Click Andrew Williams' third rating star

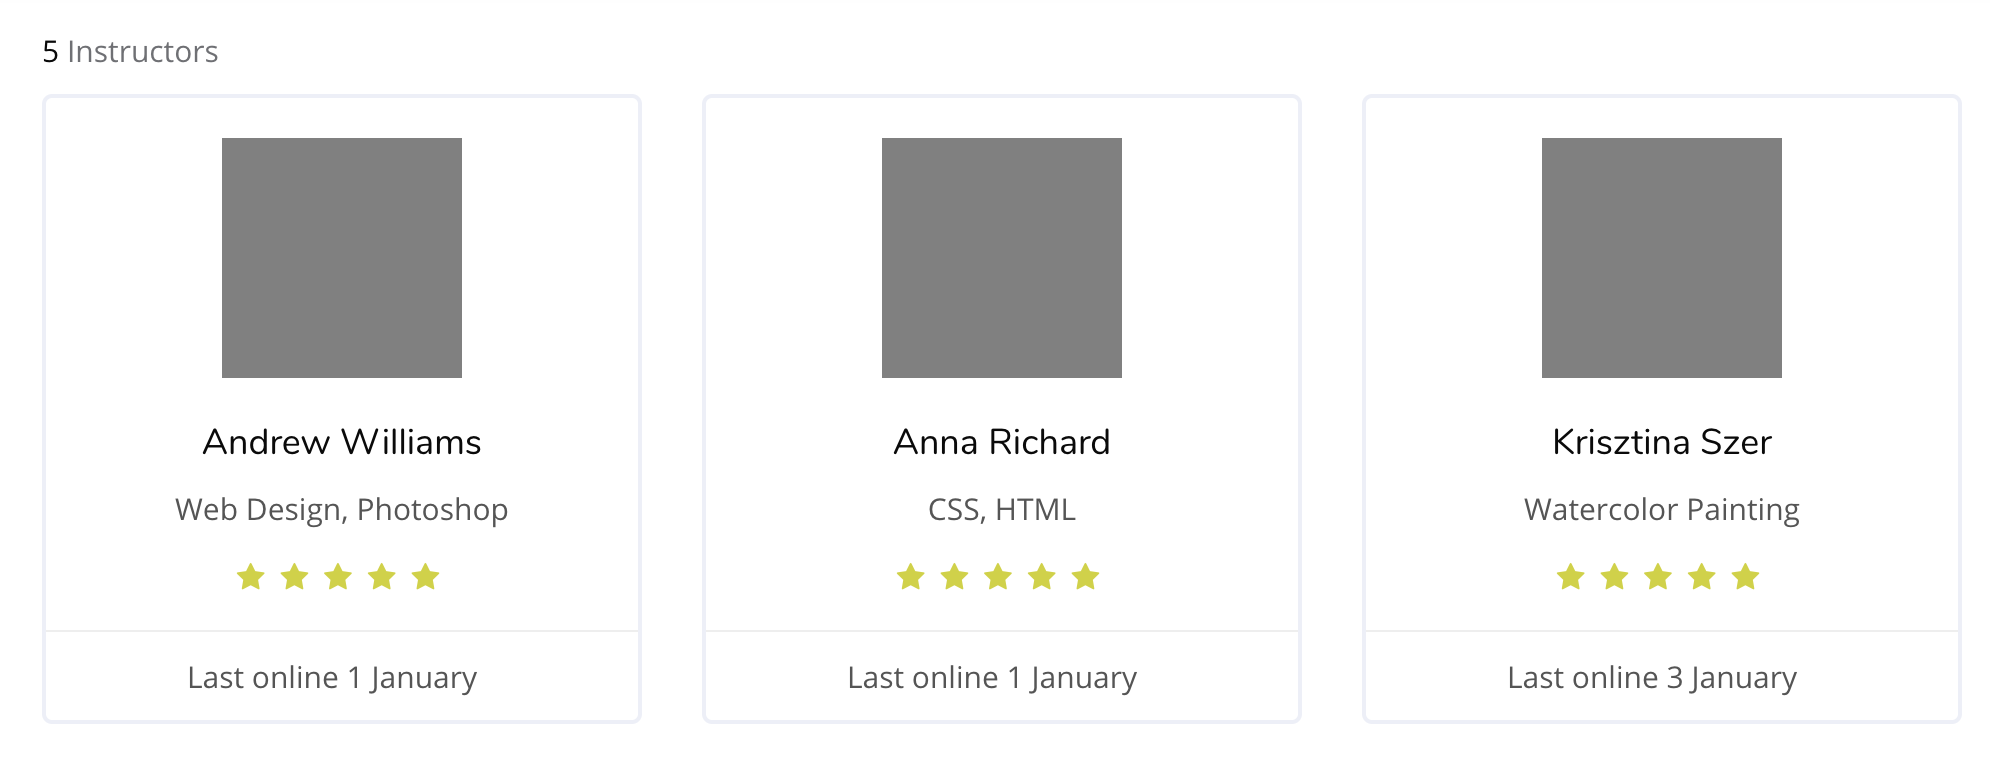click(338, 577)
